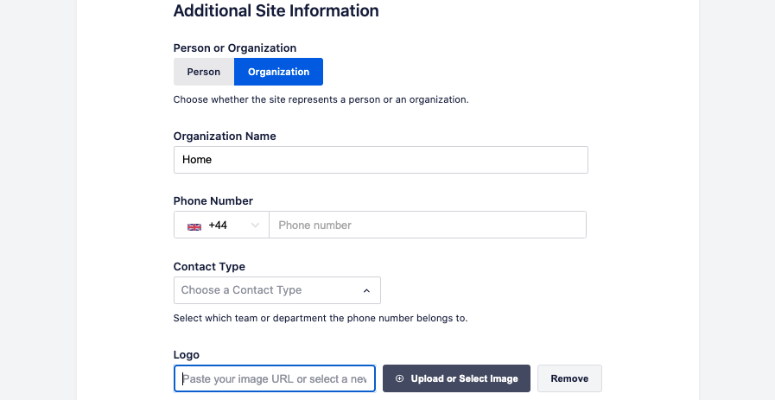
Task: Click the Remove logo button
Action: point(569,379)
